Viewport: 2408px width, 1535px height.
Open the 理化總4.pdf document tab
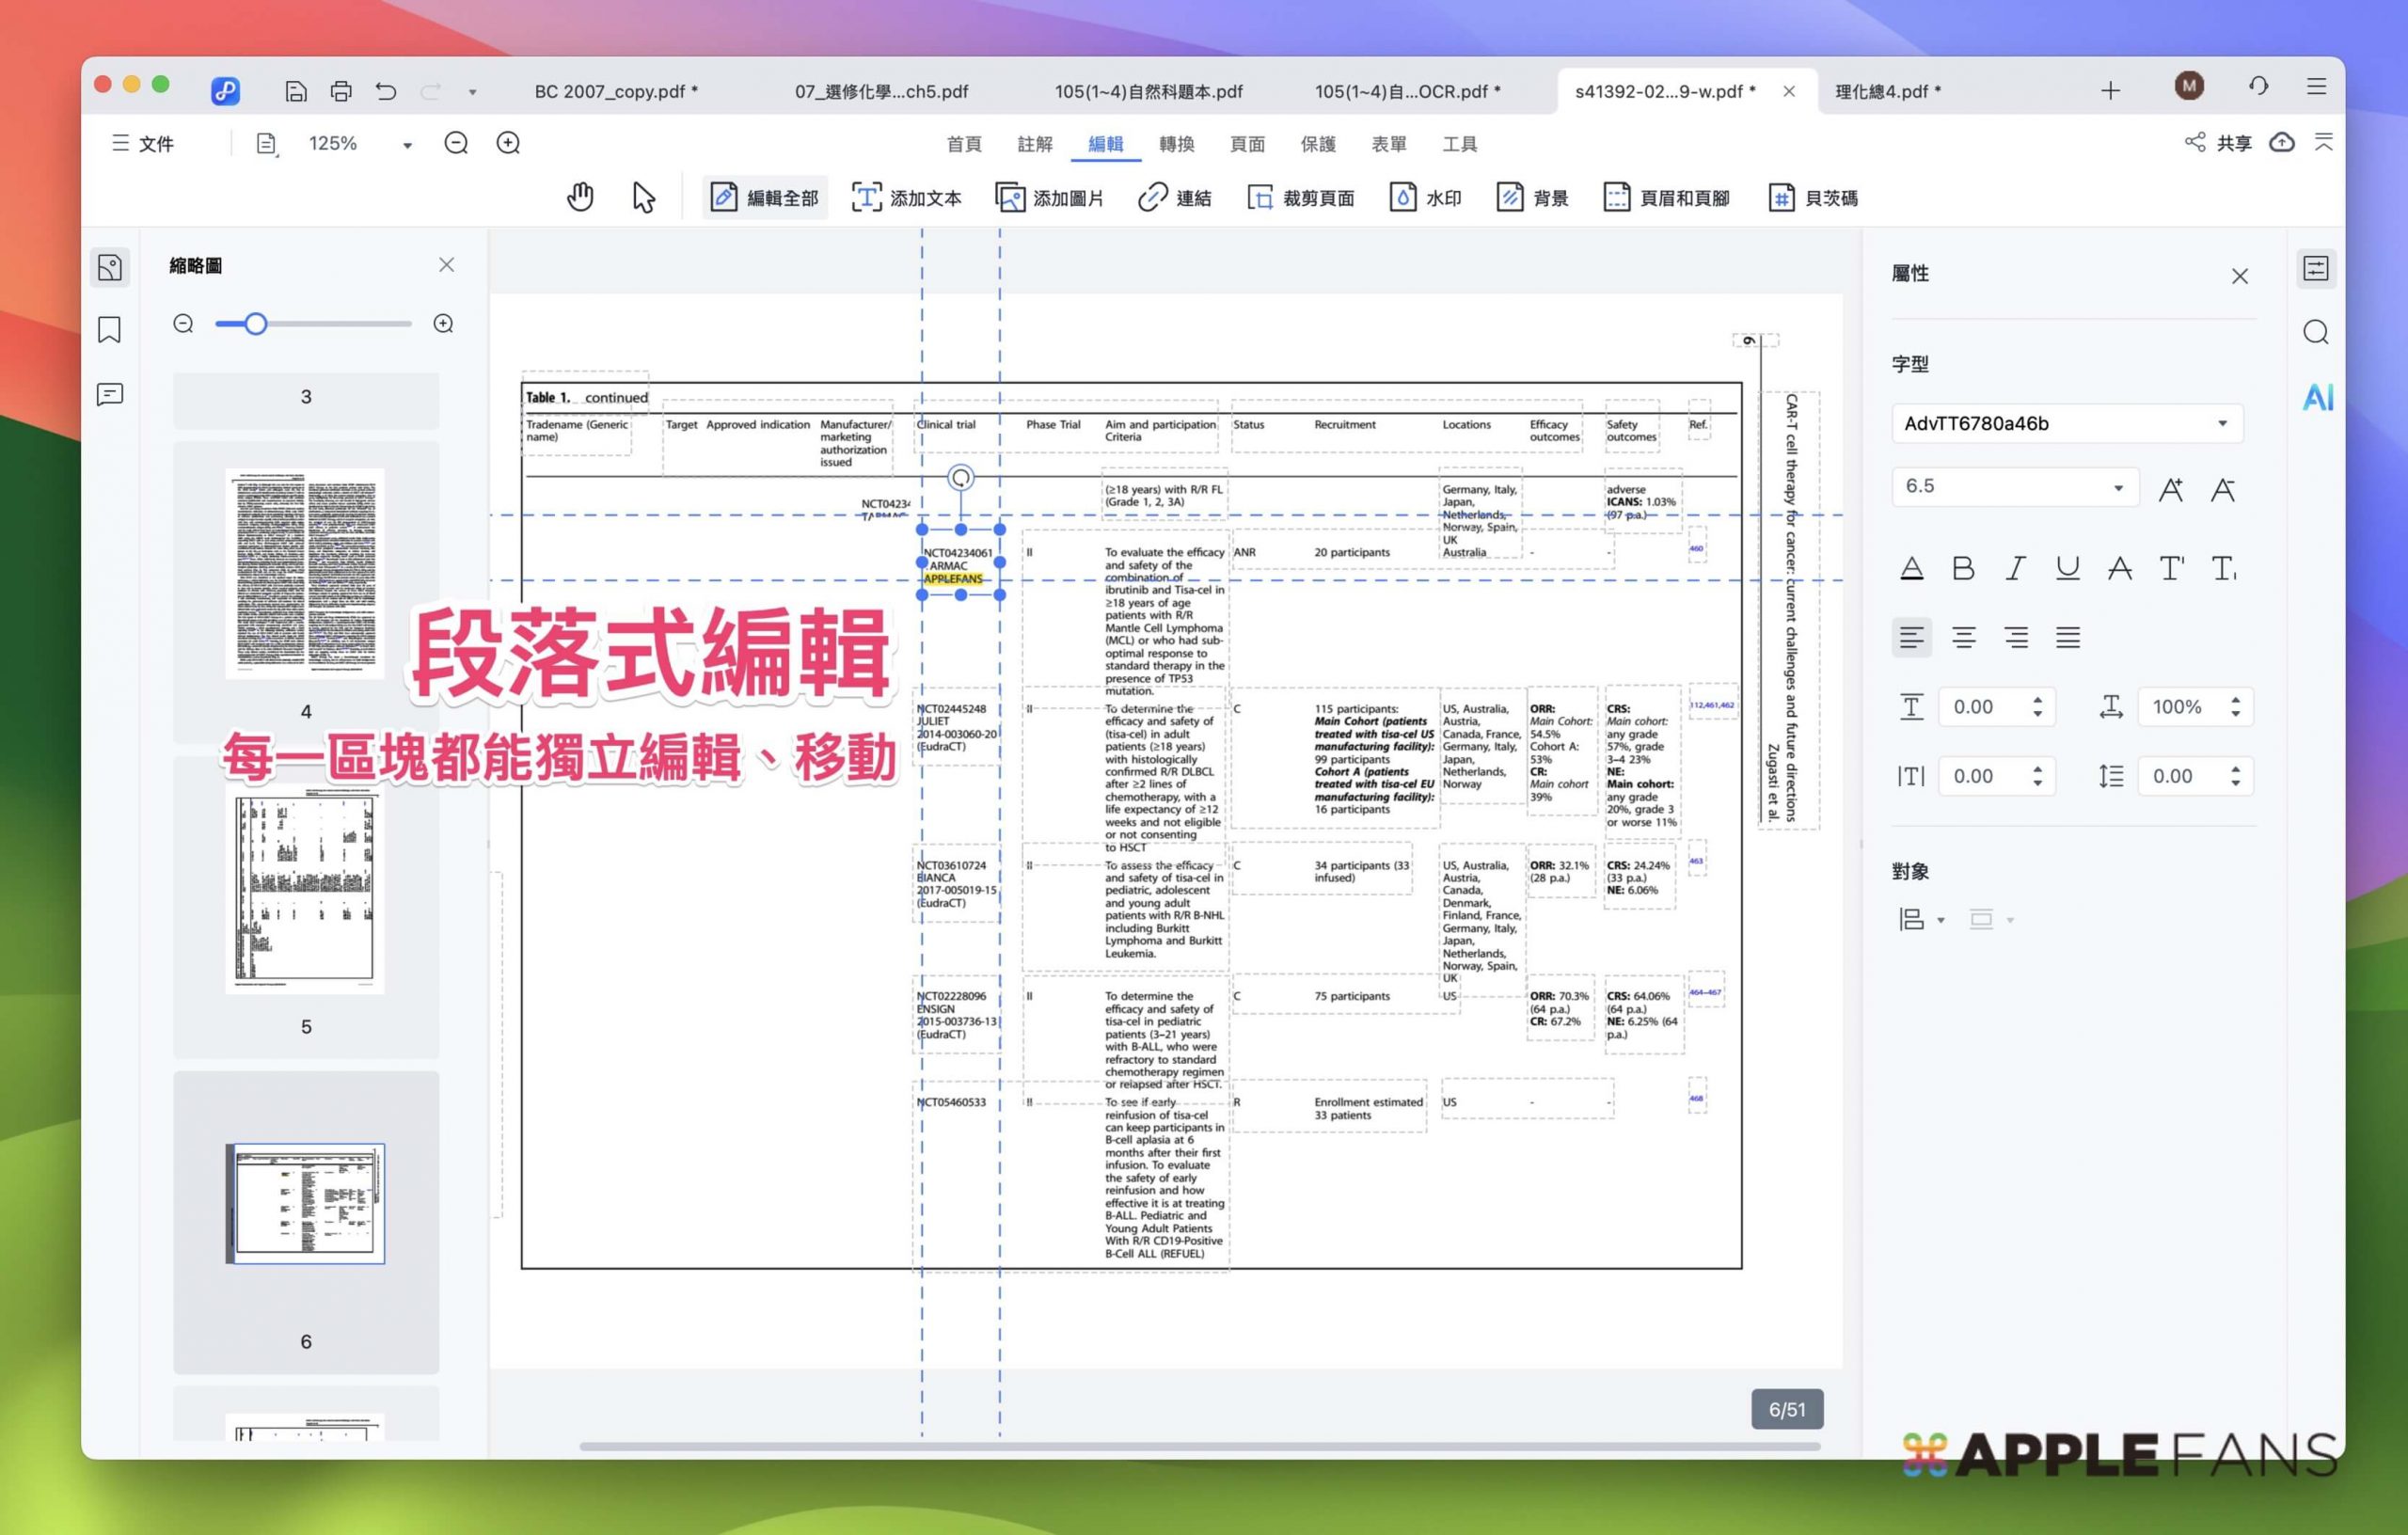(1886, 91)
